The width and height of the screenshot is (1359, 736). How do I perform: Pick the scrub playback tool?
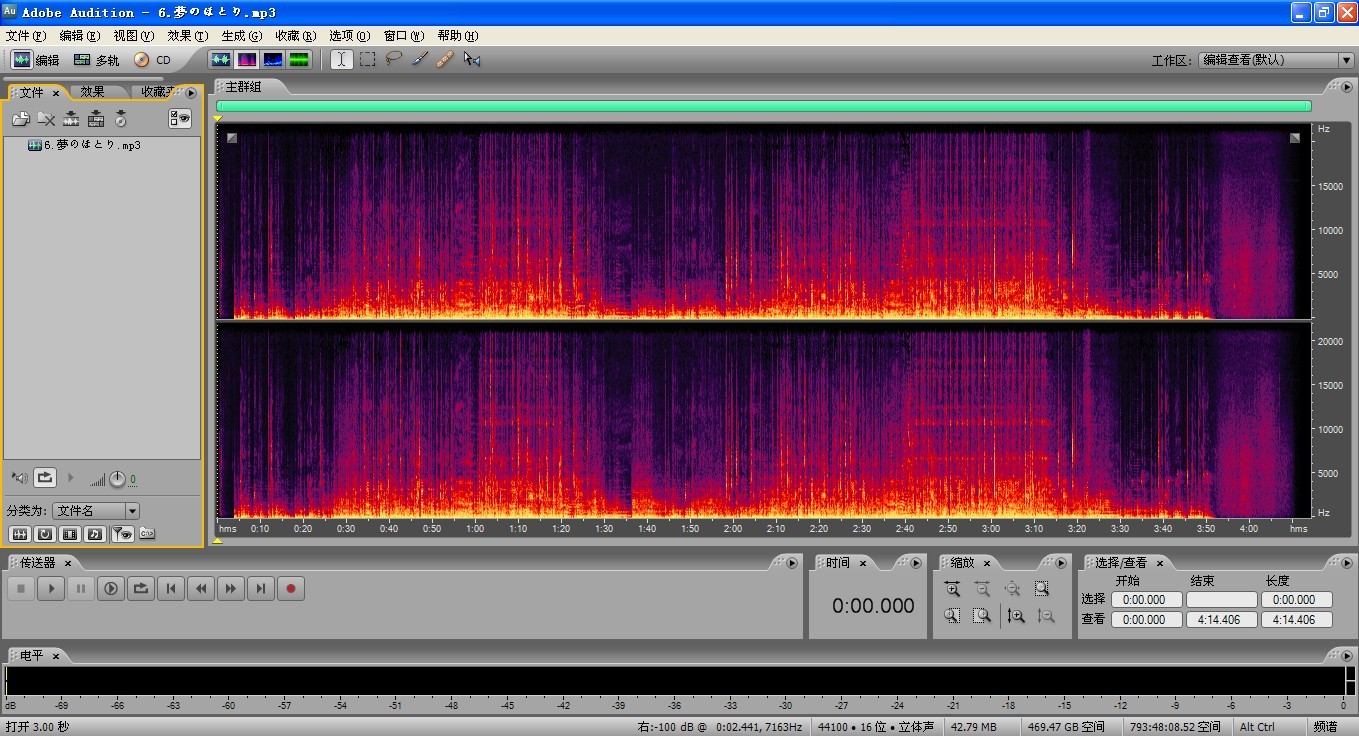(472, 60)
